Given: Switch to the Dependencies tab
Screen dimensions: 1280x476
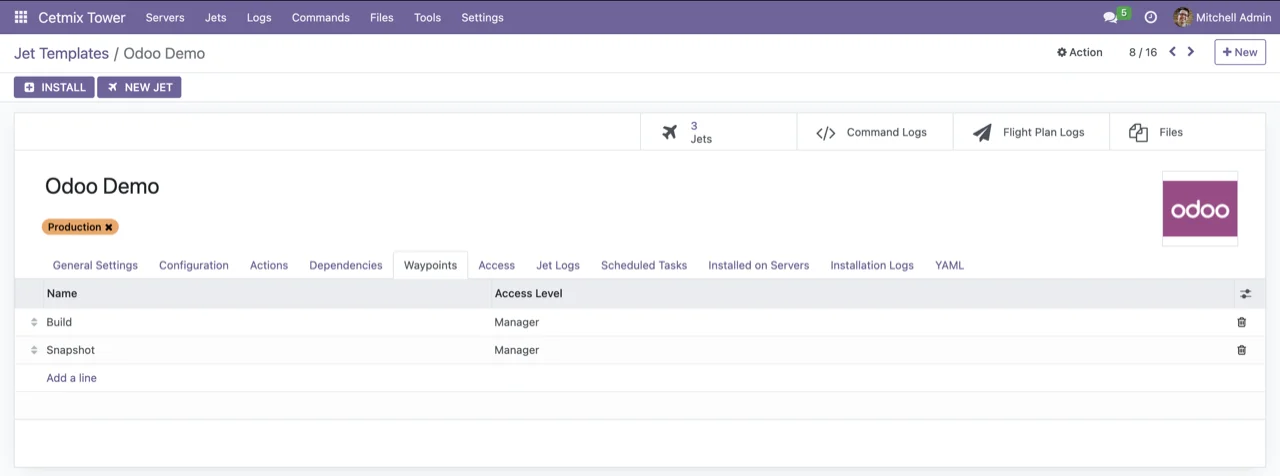Looking at the screenshot, I should pos(345,265).
